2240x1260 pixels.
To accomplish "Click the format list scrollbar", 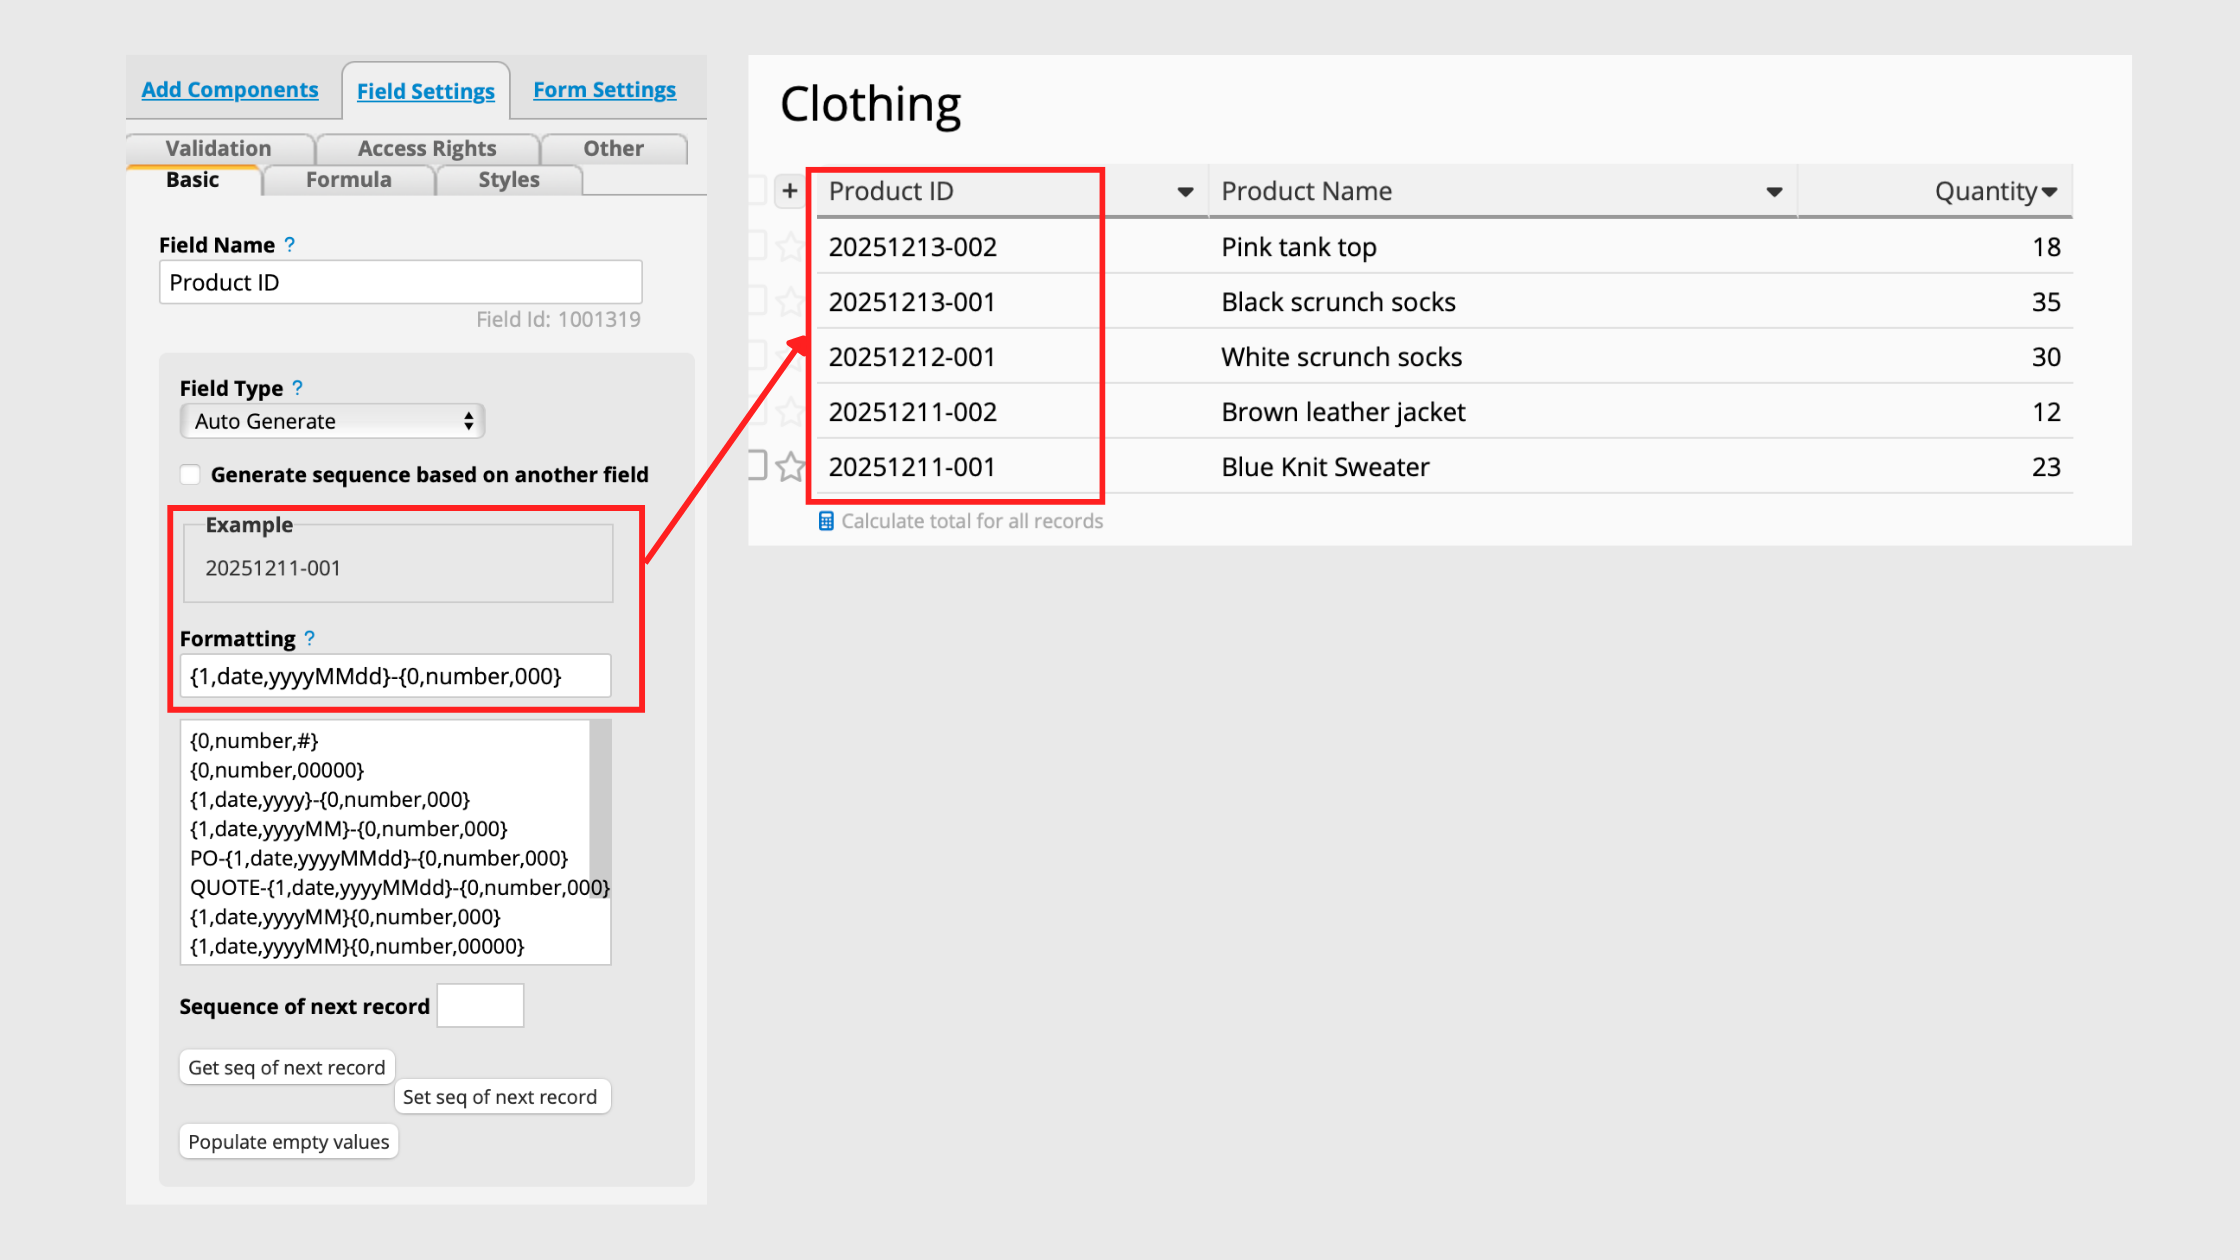I will [600, 810].
